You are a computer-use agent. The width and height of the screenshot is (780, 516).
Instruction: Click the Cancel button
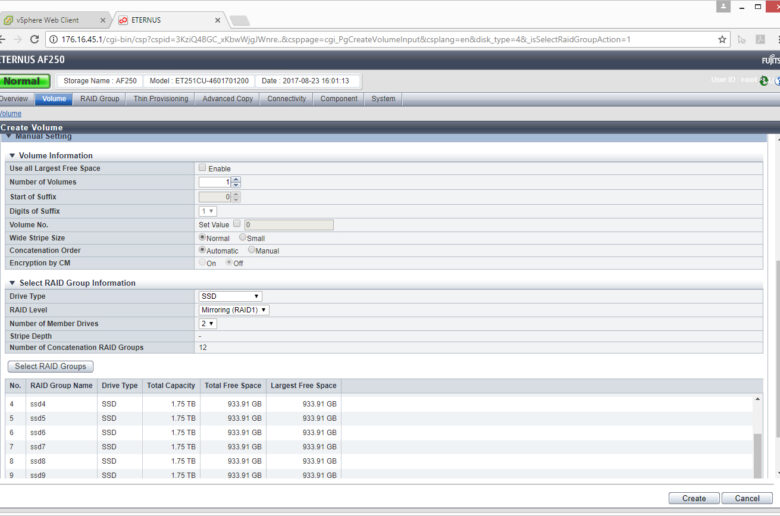coord(747,498)
